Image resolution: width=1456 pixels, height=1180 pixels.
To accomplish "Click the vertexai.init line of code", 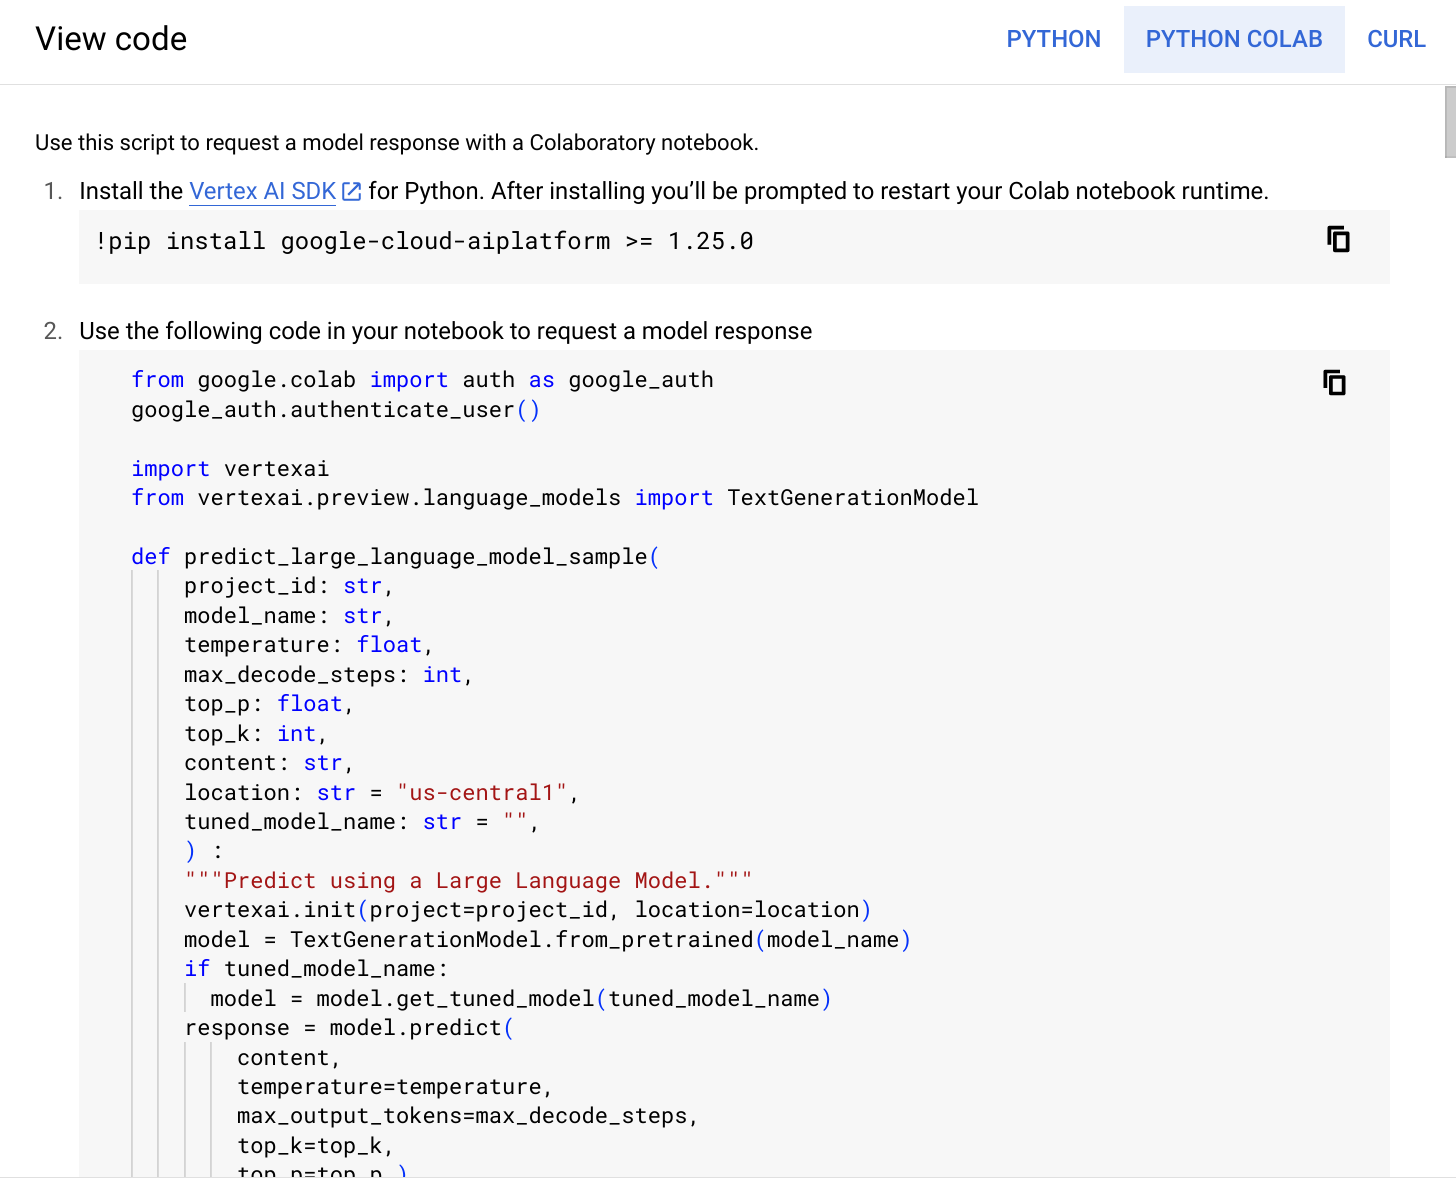I will coord(528,910).
